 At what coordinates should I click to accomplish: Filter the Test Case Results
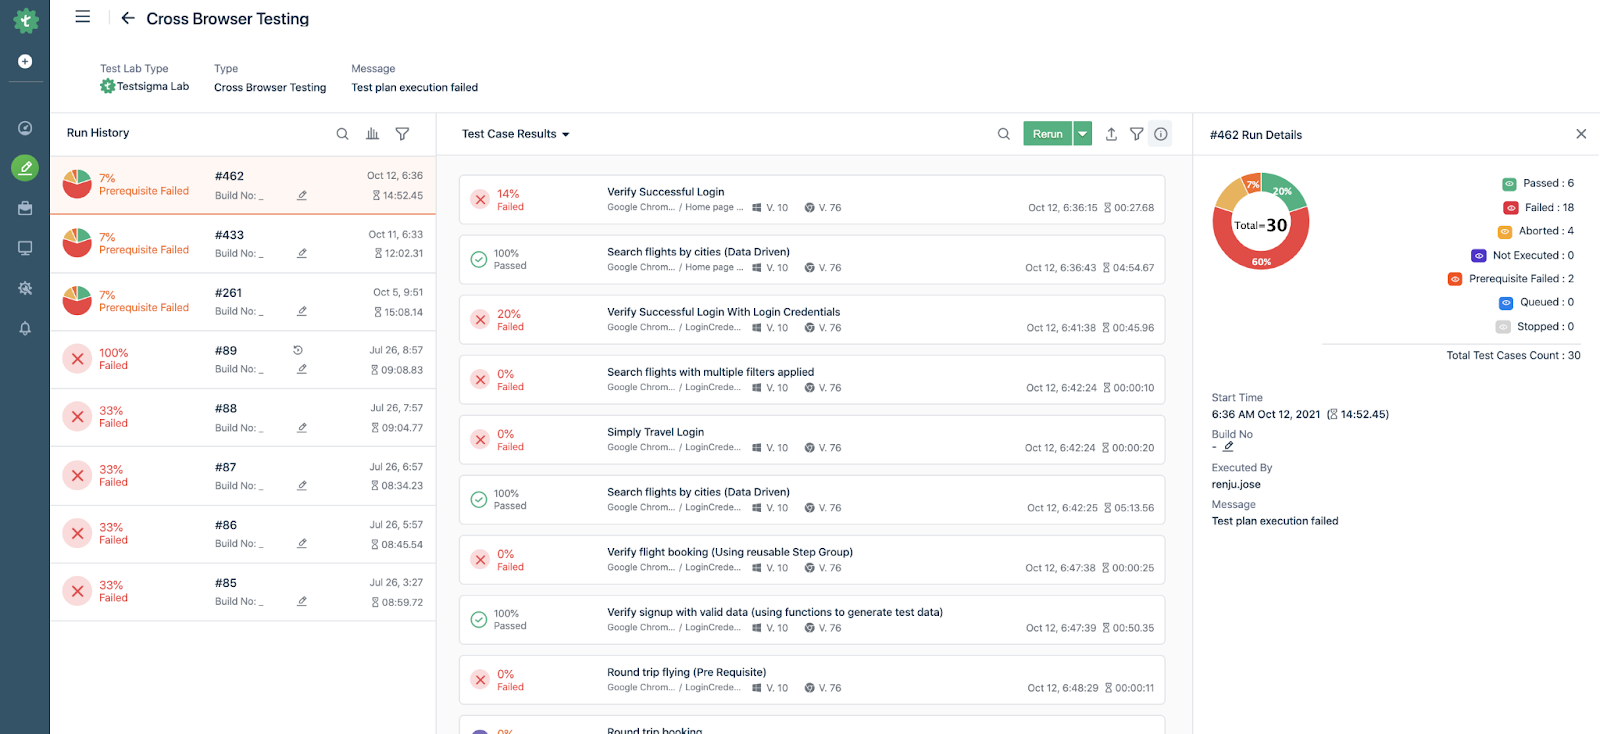pos(1137,134)
